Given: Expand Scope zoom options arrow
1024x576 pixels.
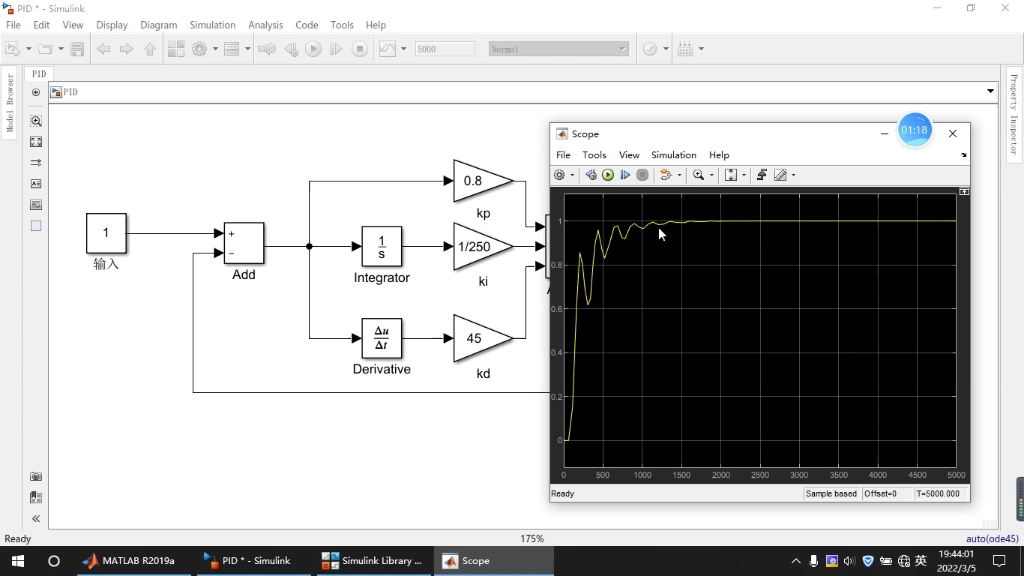Looking at the screenshot, I should coord(711,175).
